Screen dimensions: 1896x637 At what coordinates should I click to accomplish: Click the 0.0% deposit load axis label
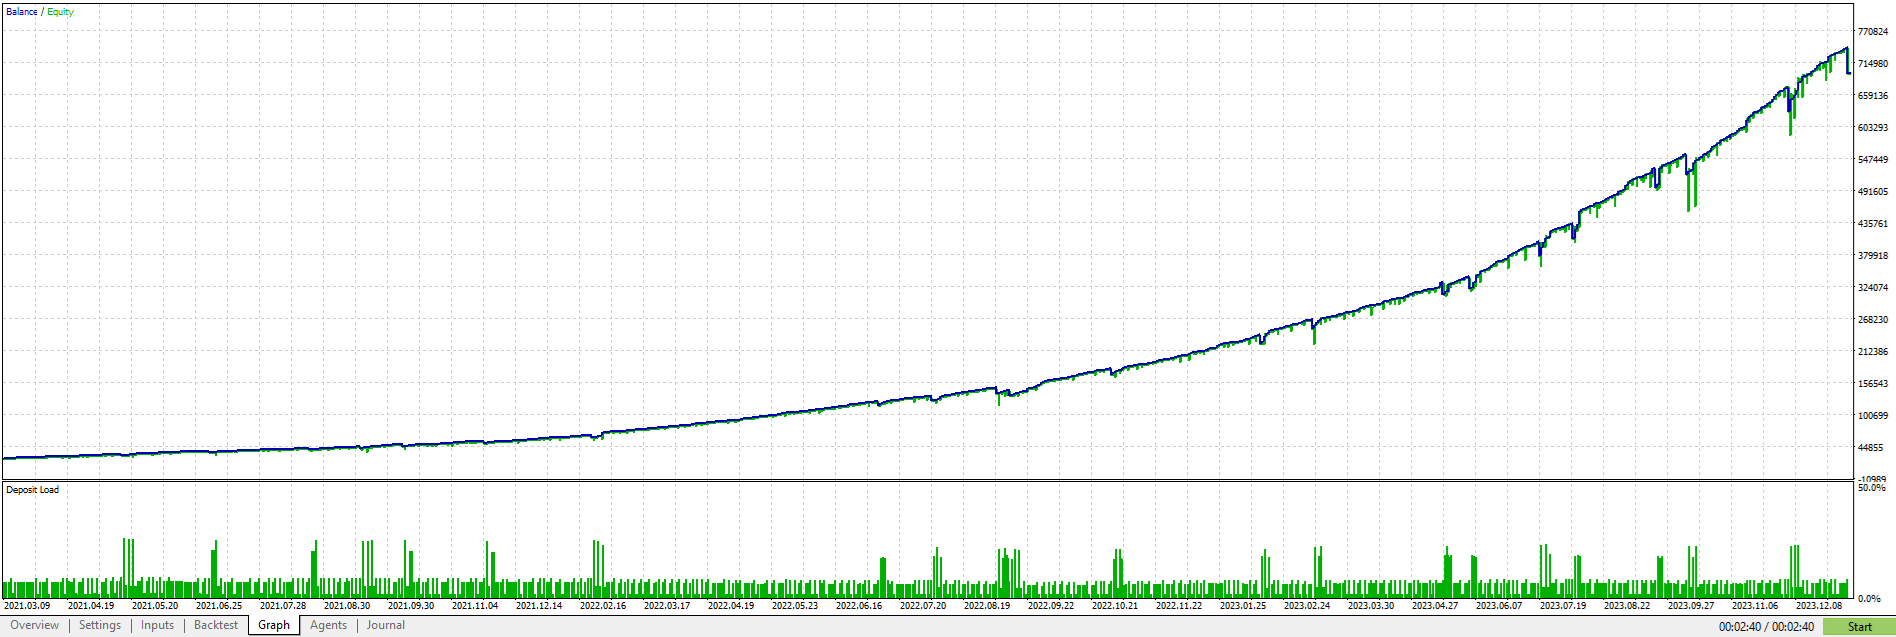pyautogui.click(x=1869, y=598)
